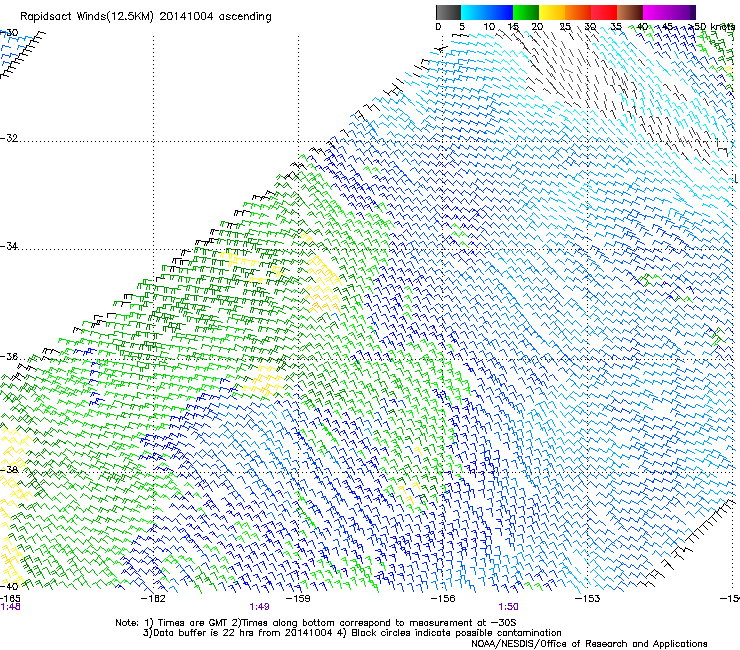Click the brown 35-40 knots legend swatch

[x=630, y=12]
